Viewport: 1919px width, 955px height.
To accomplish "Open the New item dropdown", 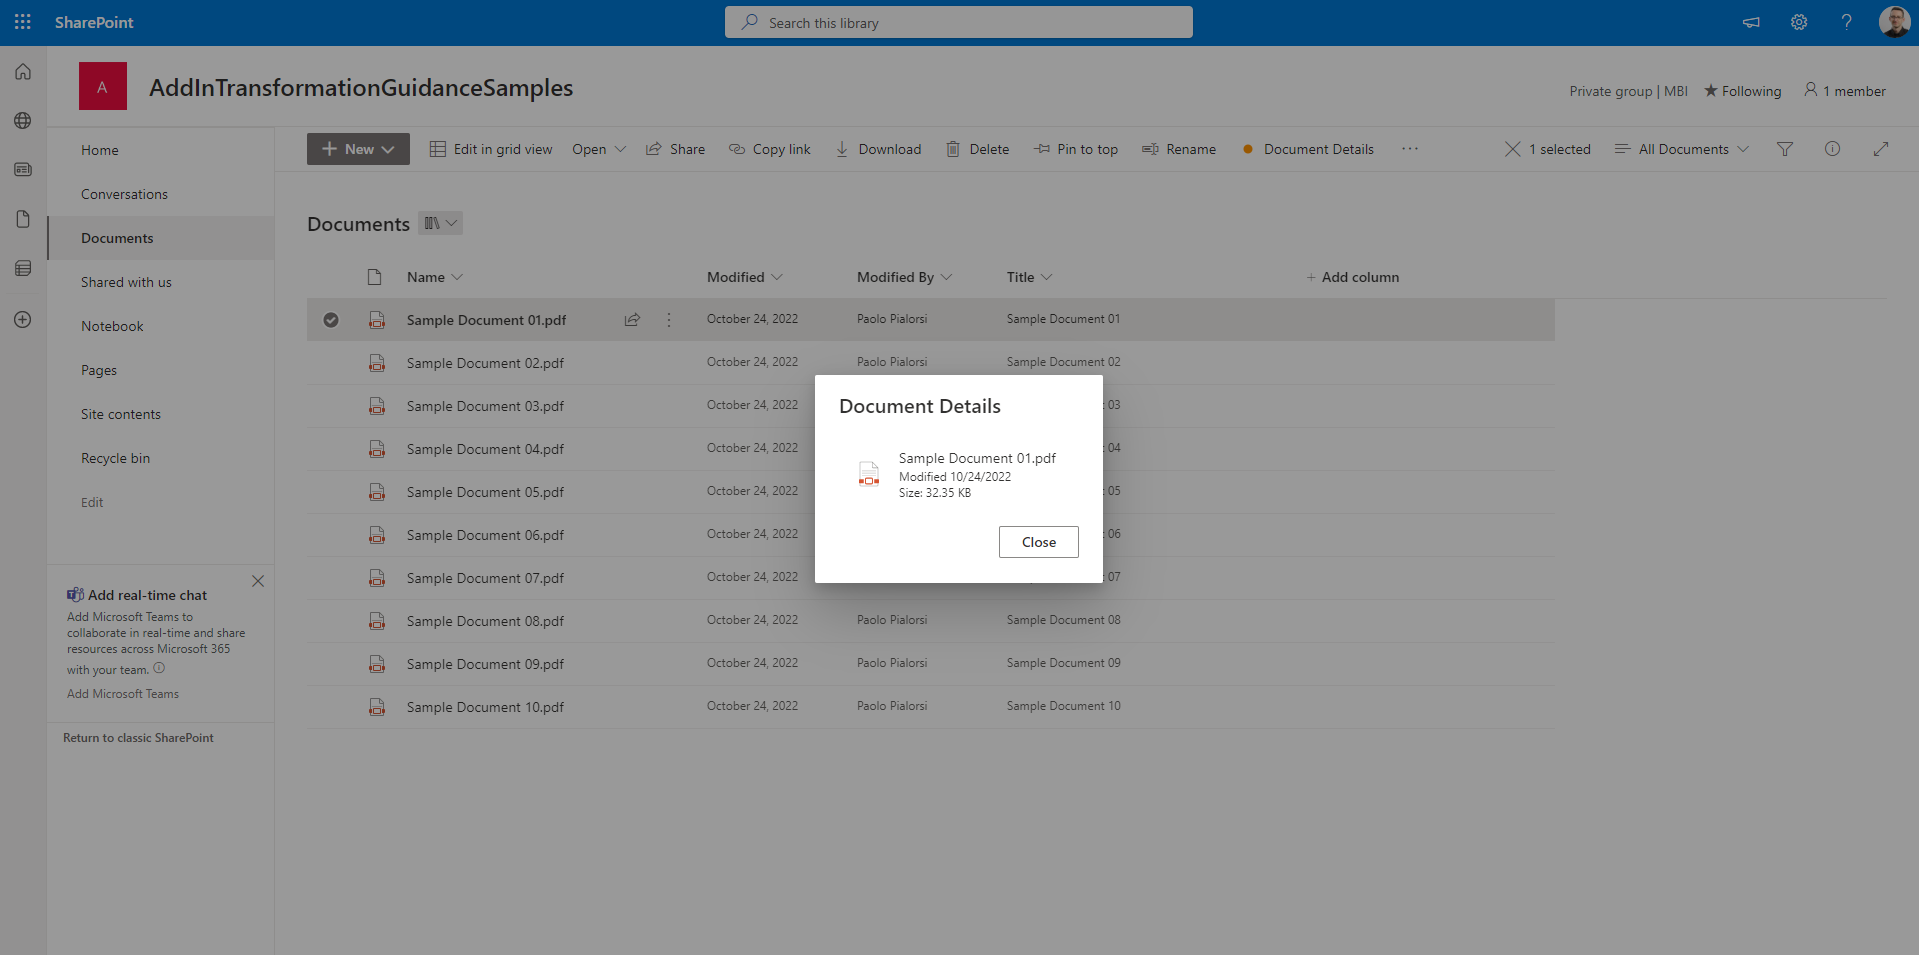I will pyautogui.click(x=357, y=148).
